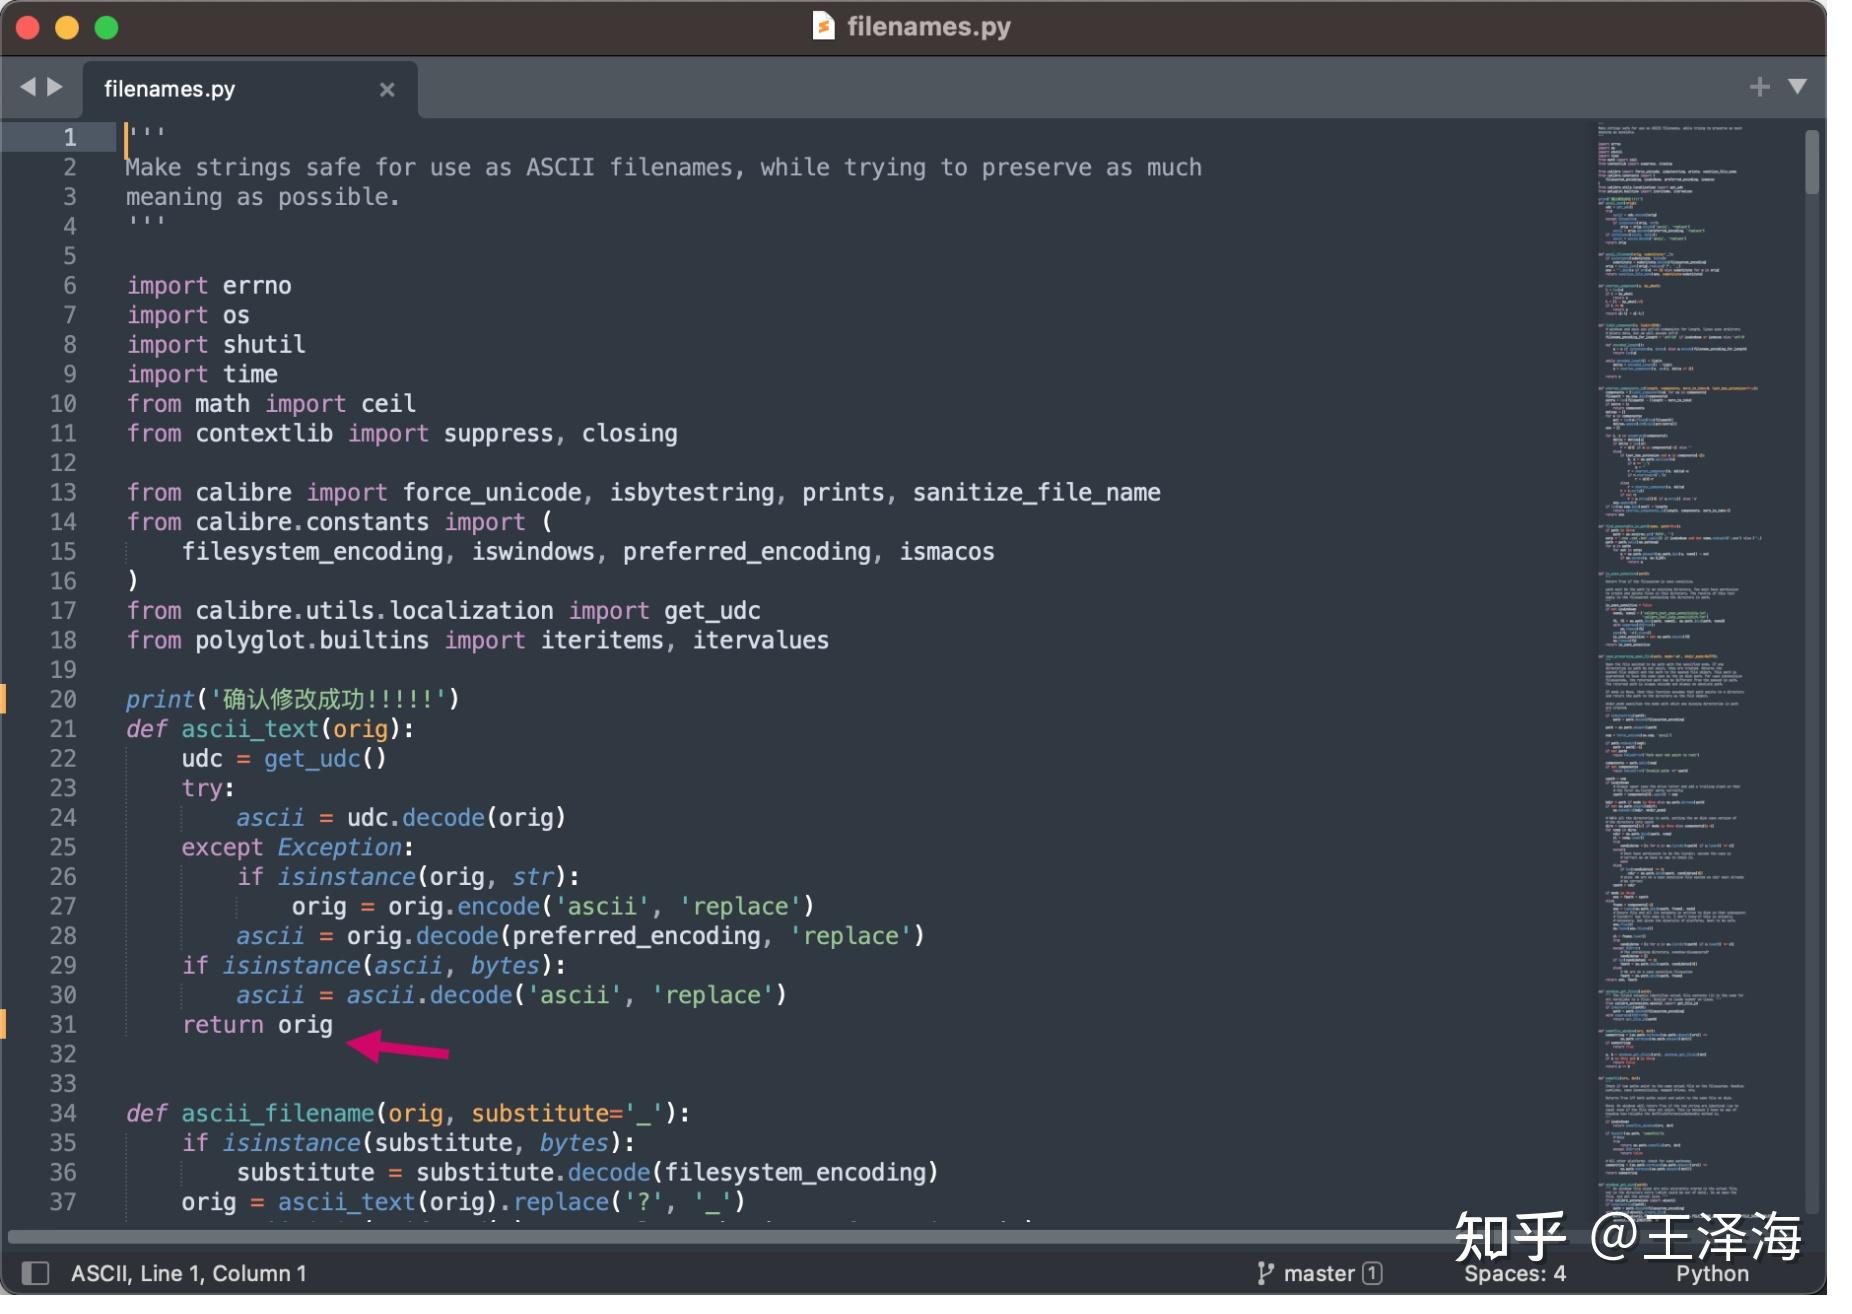Click 'sanitize_file_name' on line 13
This screenshot has width=1852, height=1314.
(1037, 492)
